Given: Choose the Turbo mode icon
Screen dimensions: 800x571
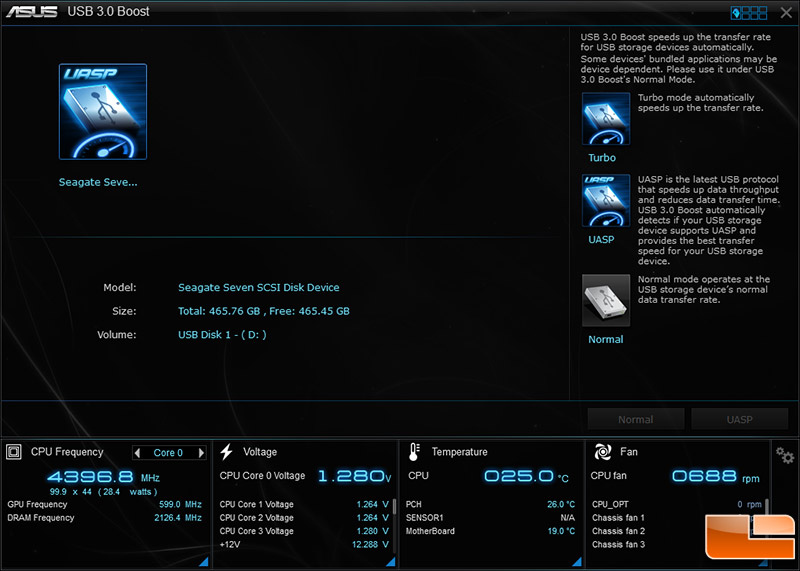Looking at the screenshot, I should tap(606, 118).
